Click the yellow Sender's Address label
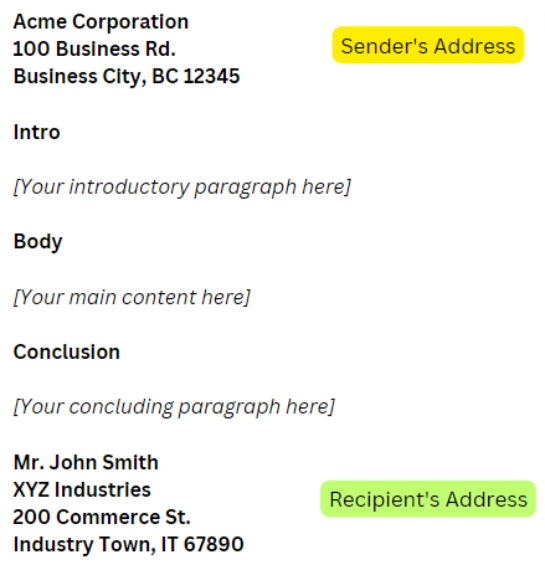Screen dimensions: 545x570 click(428, 45)
